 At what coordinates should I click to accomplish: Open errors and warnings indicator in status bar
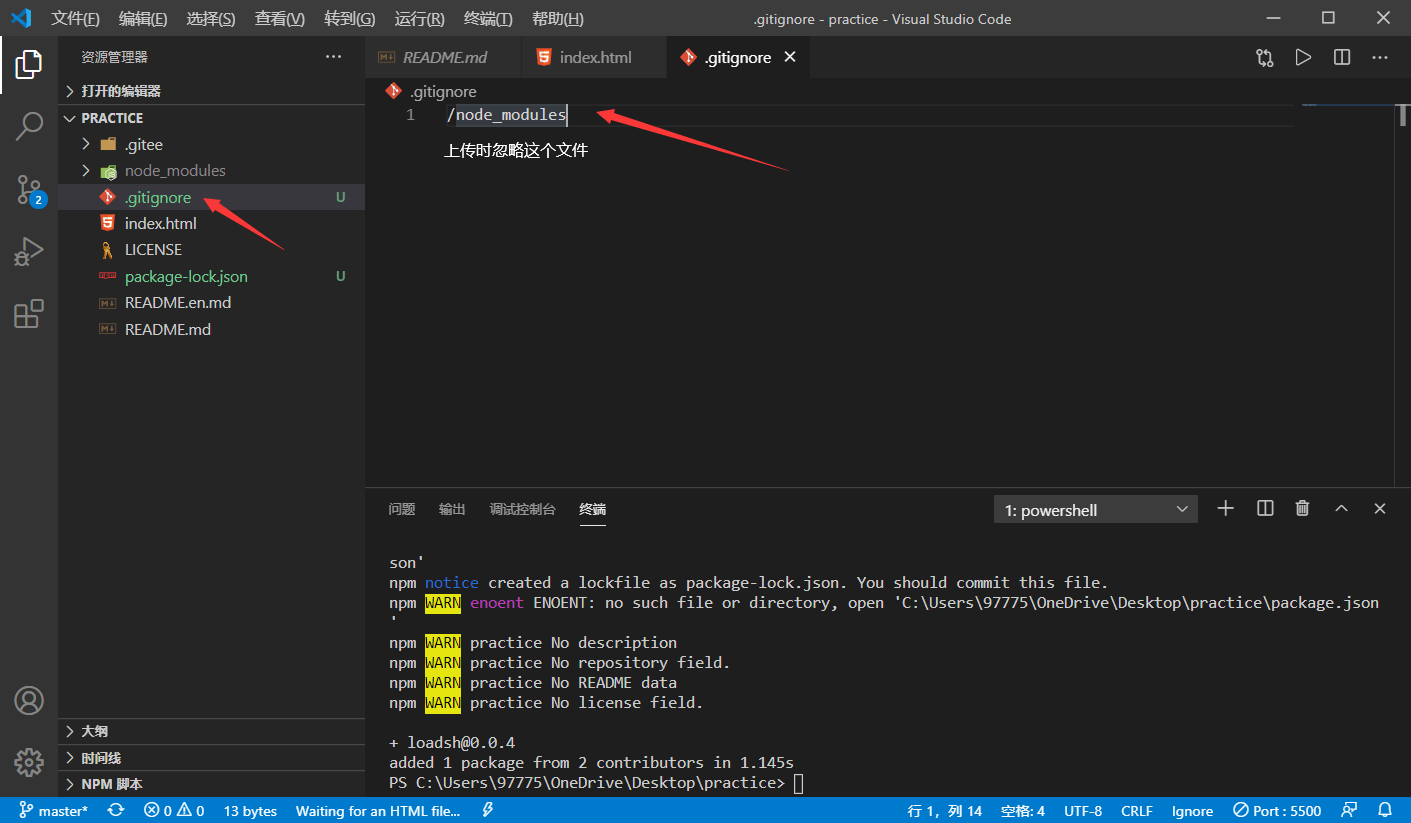(x=174, y=810)
